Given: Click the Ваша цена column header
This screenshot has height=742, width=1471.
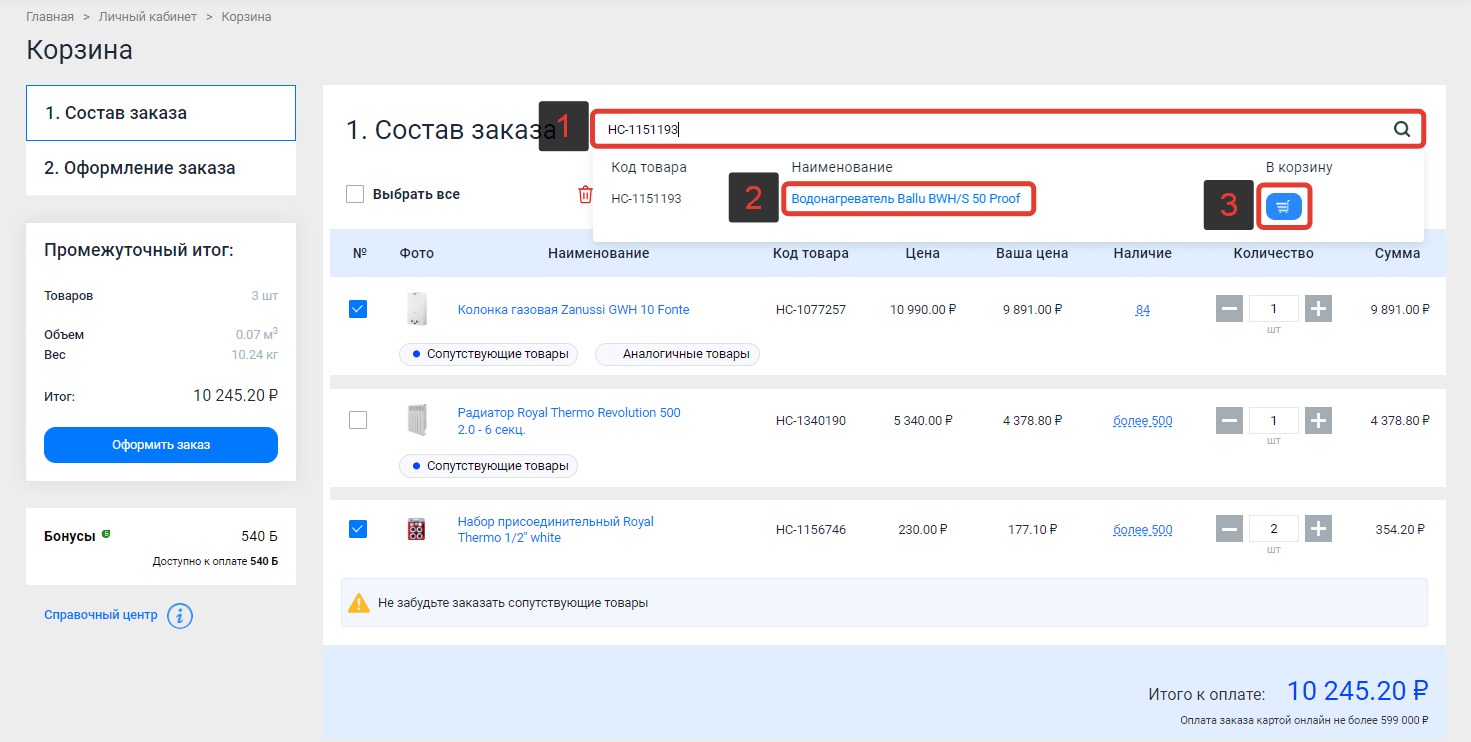Looking at the screenshot, I should (1032, 253).
